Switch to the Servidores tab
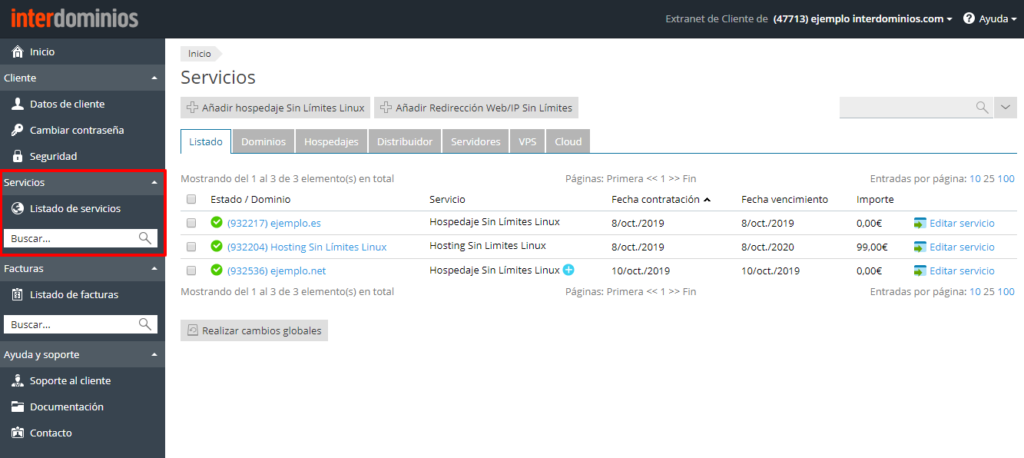Screen dimensions: 1024x458 (x=475, y=142)
